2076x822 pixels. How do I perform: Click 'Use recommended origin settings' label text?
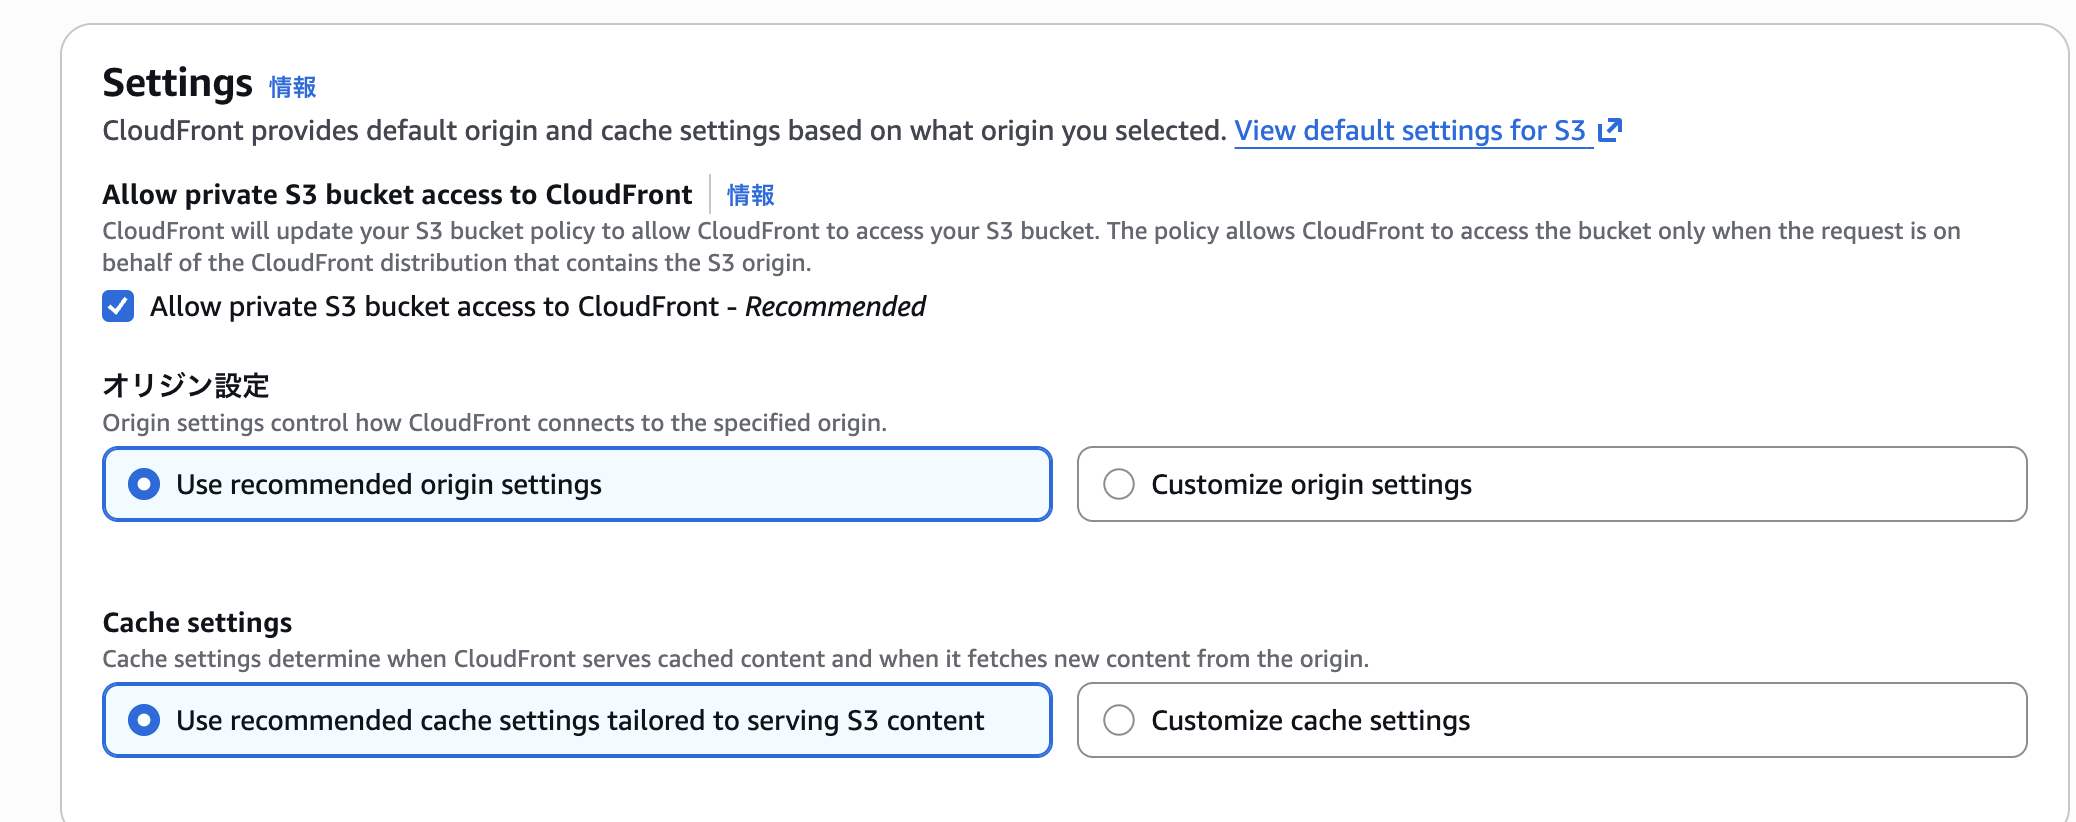click(x=389, y=485)
